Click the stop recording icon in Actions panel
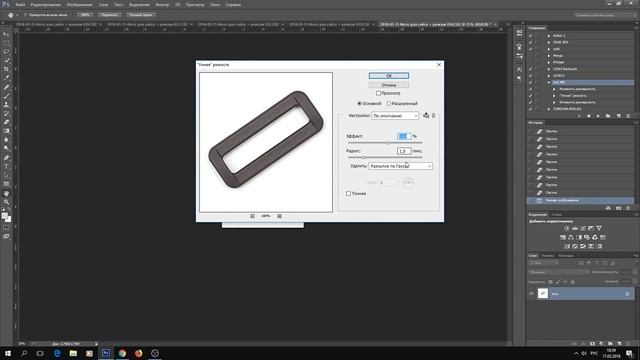 [x=579, y=116]
